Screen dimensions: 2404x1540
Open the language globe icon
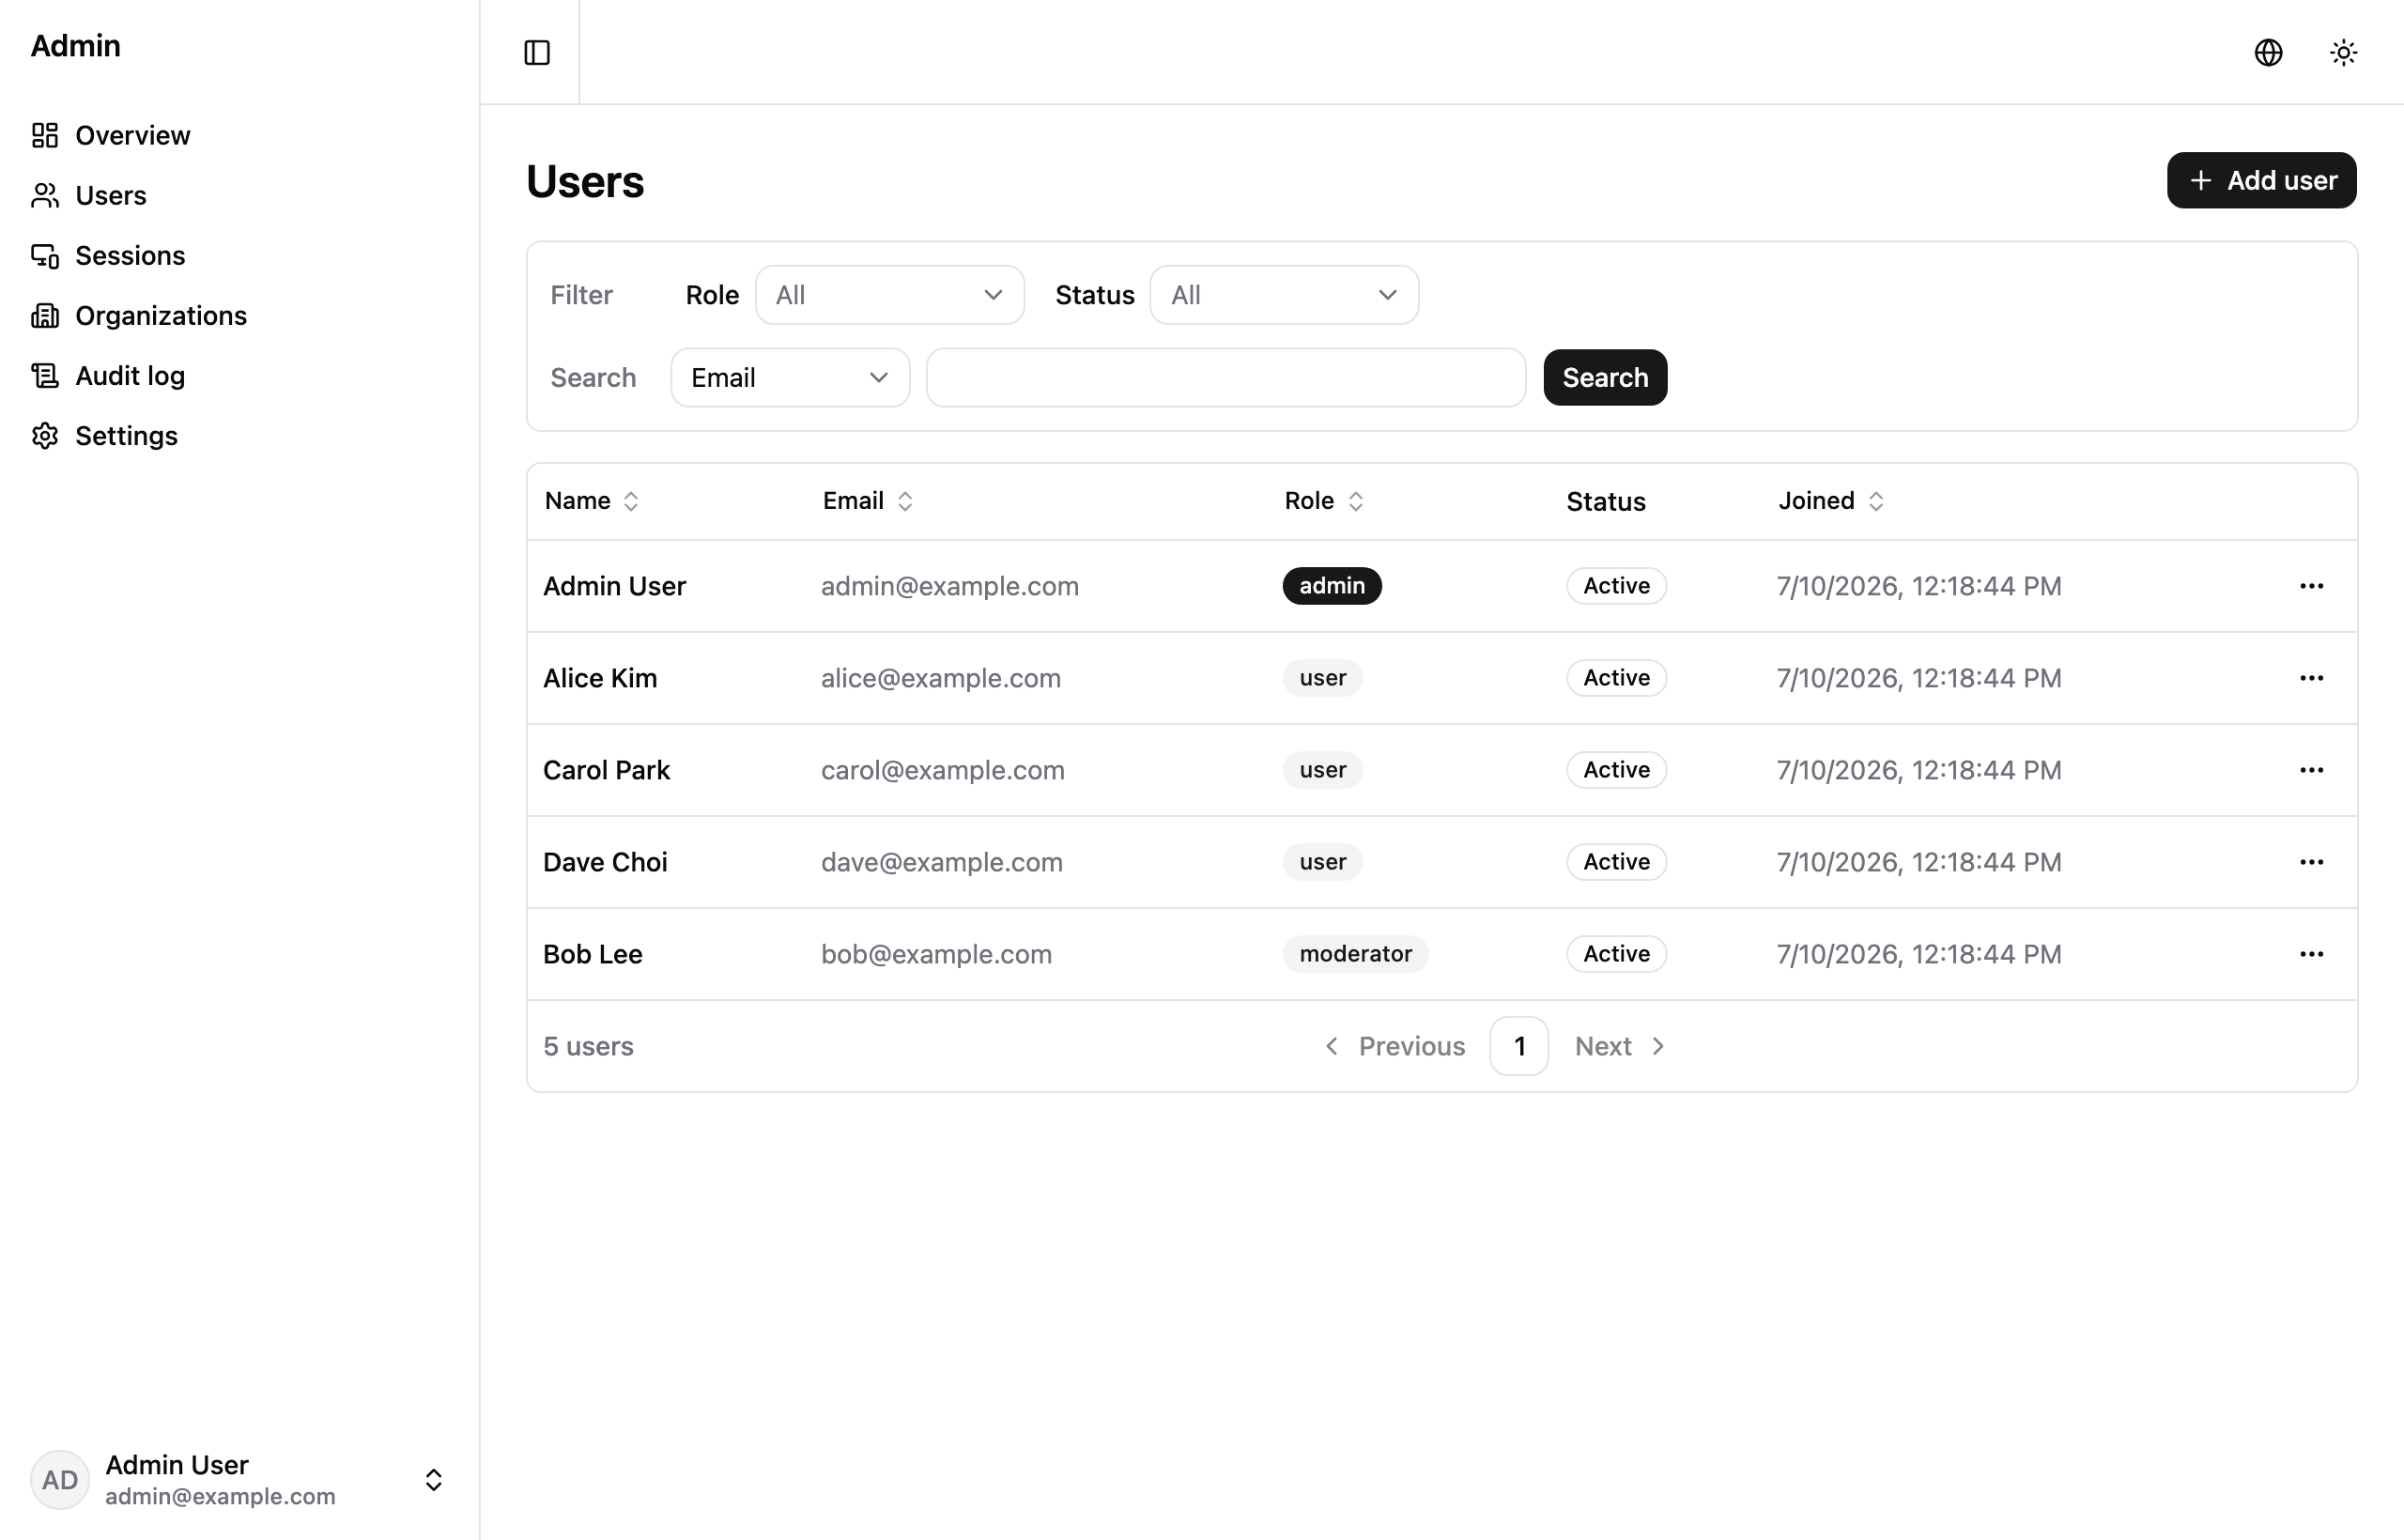[2268, 52]
